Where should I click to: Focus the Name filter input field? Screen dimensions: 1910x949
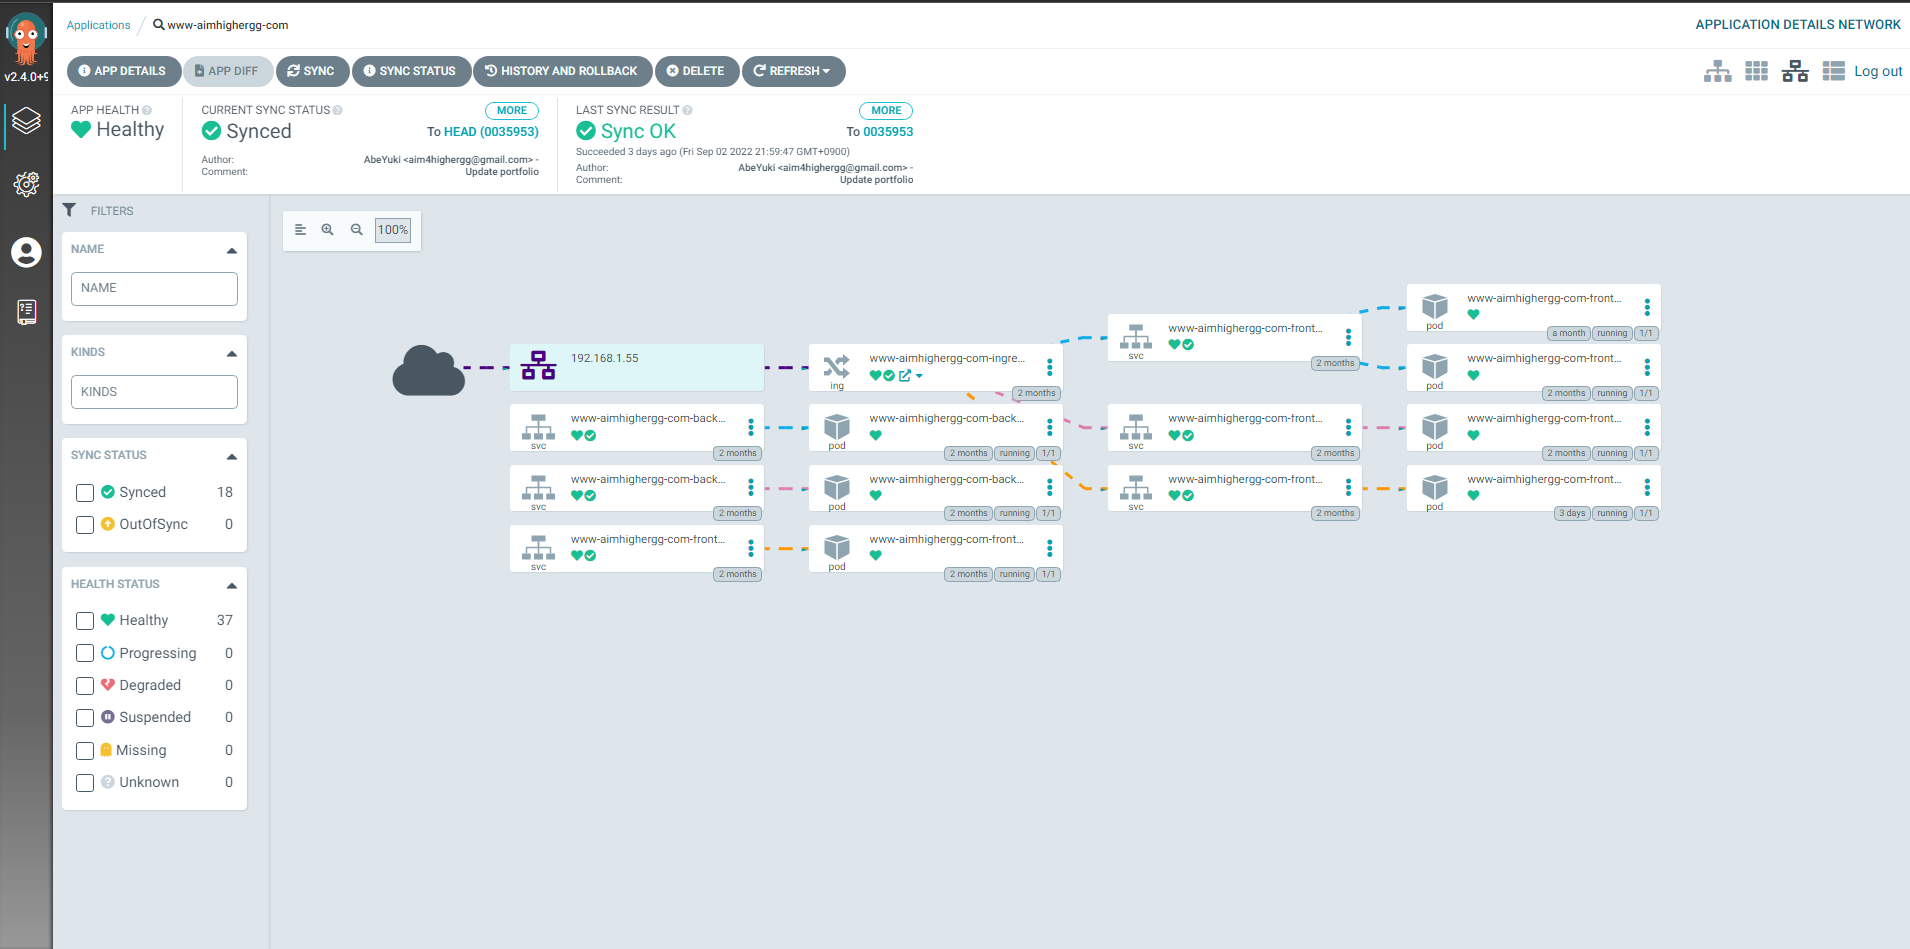point(154,289)
